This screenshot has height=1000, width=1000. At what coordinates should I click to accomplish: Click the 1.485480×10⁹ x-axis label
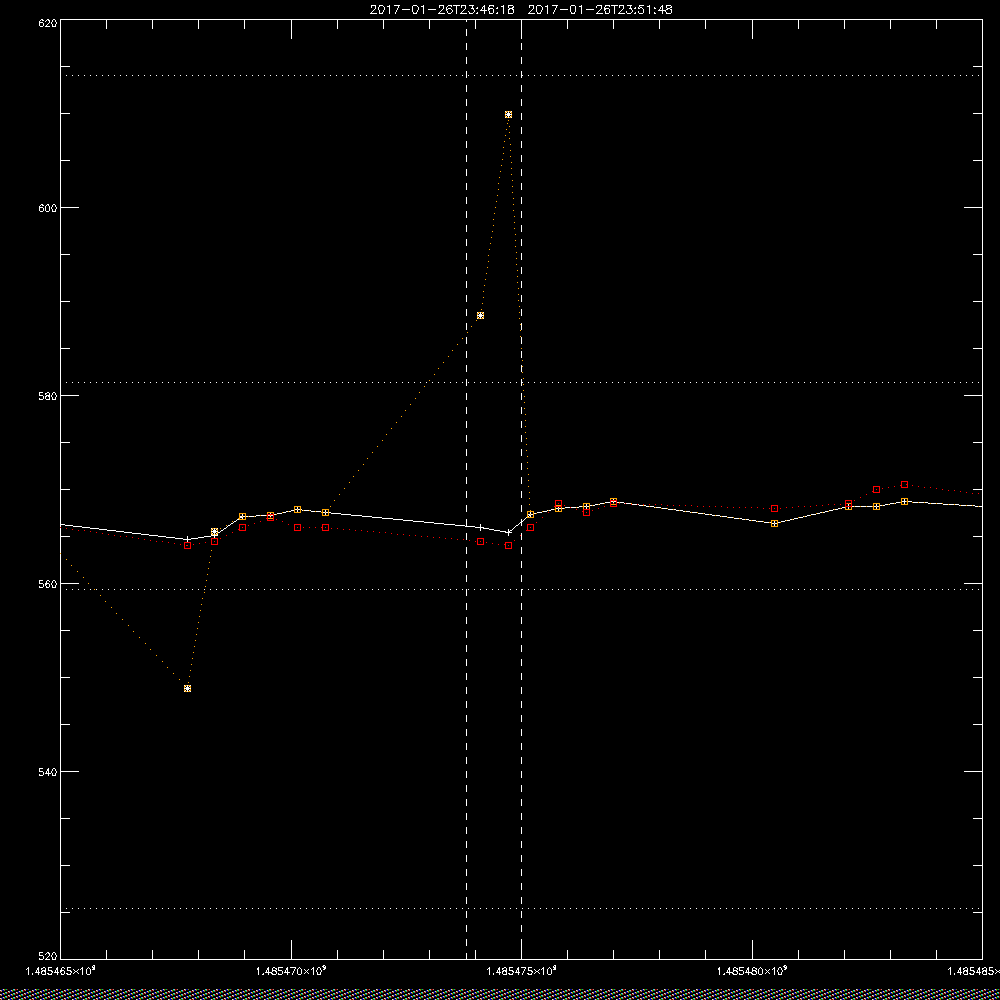point(753,971)
